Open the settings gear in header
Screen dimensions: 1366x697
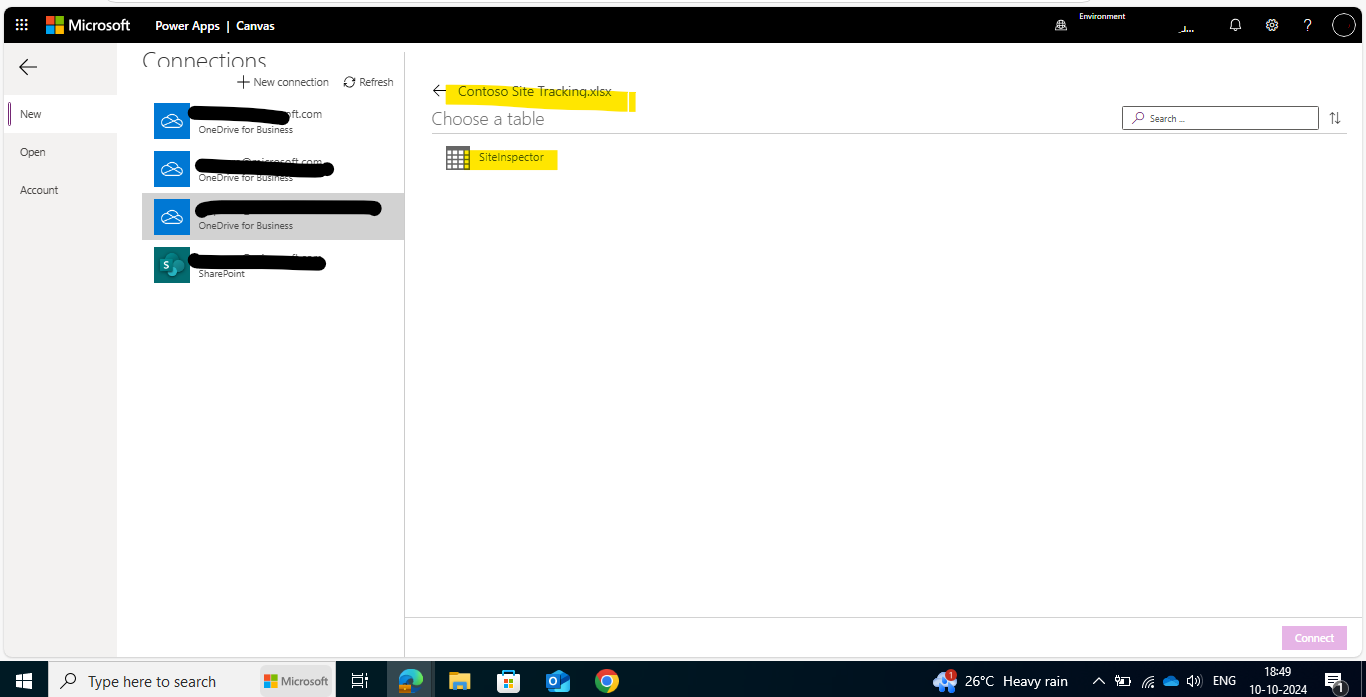tap(1272, 25)
